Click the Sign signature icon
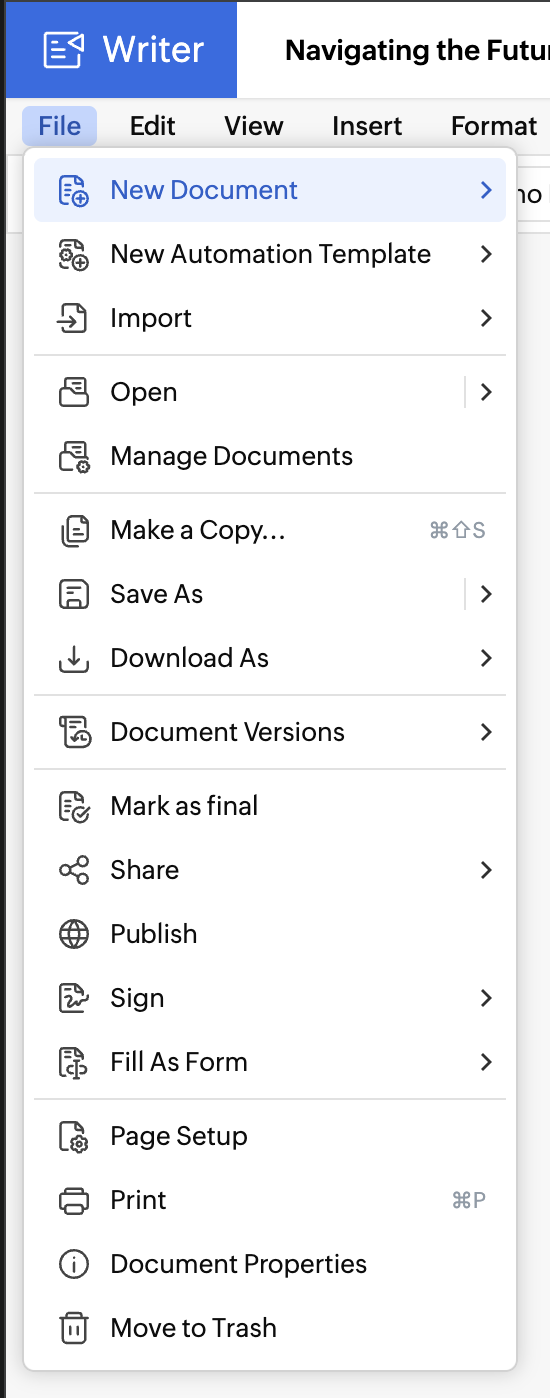This screenshot has width=550, height=1398. (x=74, y=998)
